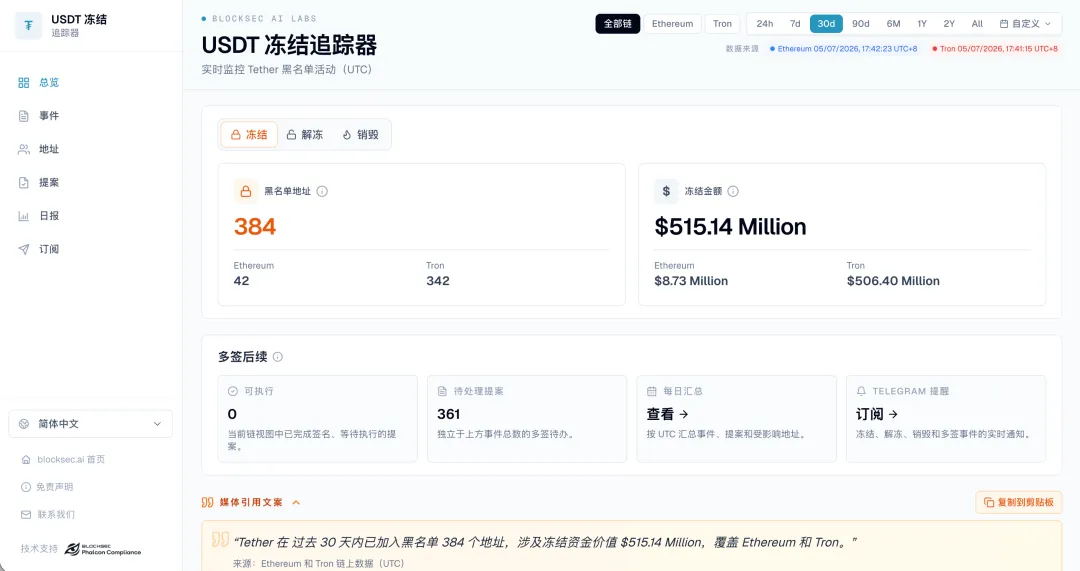
Task: Click the Ethereum data source timestamp
Action: [x=843, y=49]
